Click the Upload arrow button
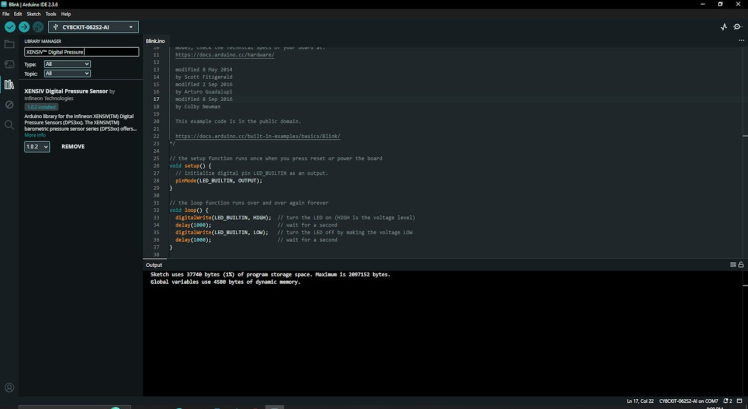 click(x=24, y=27)
